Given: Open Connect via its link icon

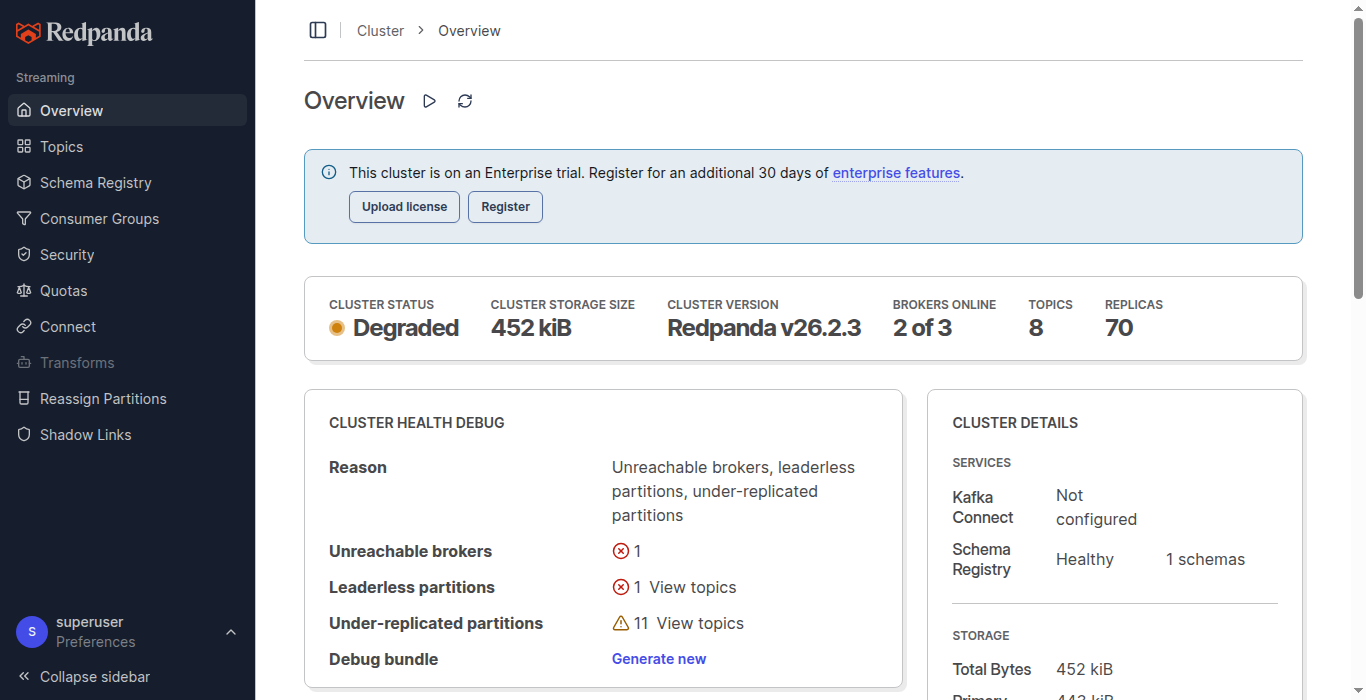Looking at the screenshot, I should click(24, 327).
